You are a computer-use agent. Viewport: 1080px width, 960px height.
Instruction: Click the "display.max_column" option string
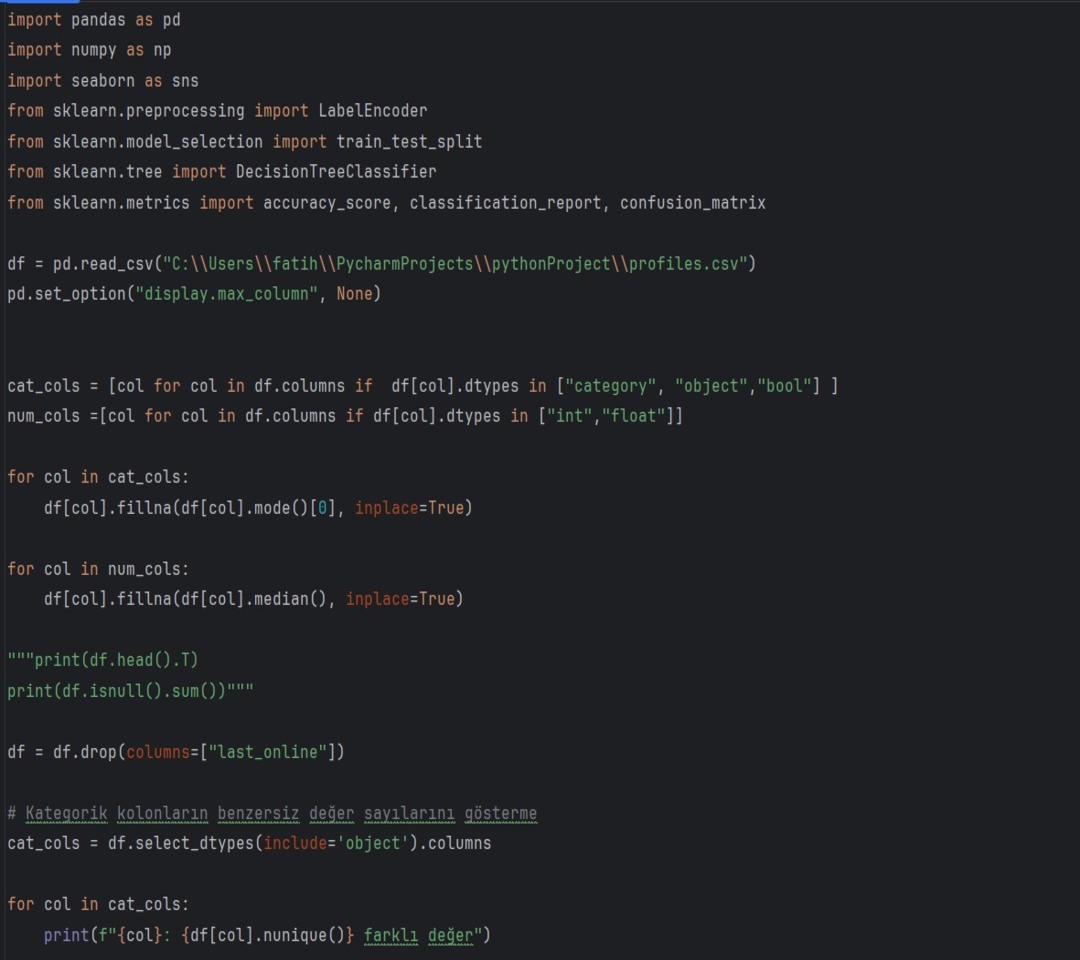[x=227, y=294]
